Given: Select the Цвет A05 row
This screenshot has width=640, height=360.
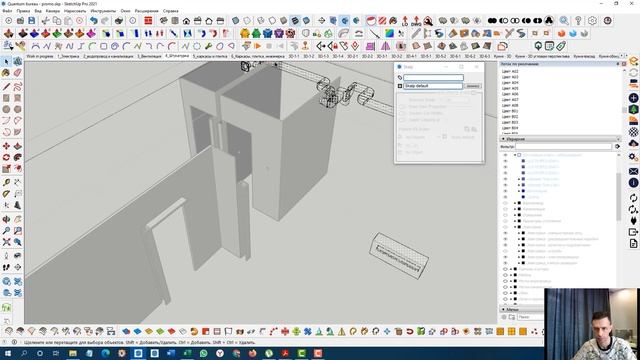Looking at the screenshot, I should click(510, 88).
